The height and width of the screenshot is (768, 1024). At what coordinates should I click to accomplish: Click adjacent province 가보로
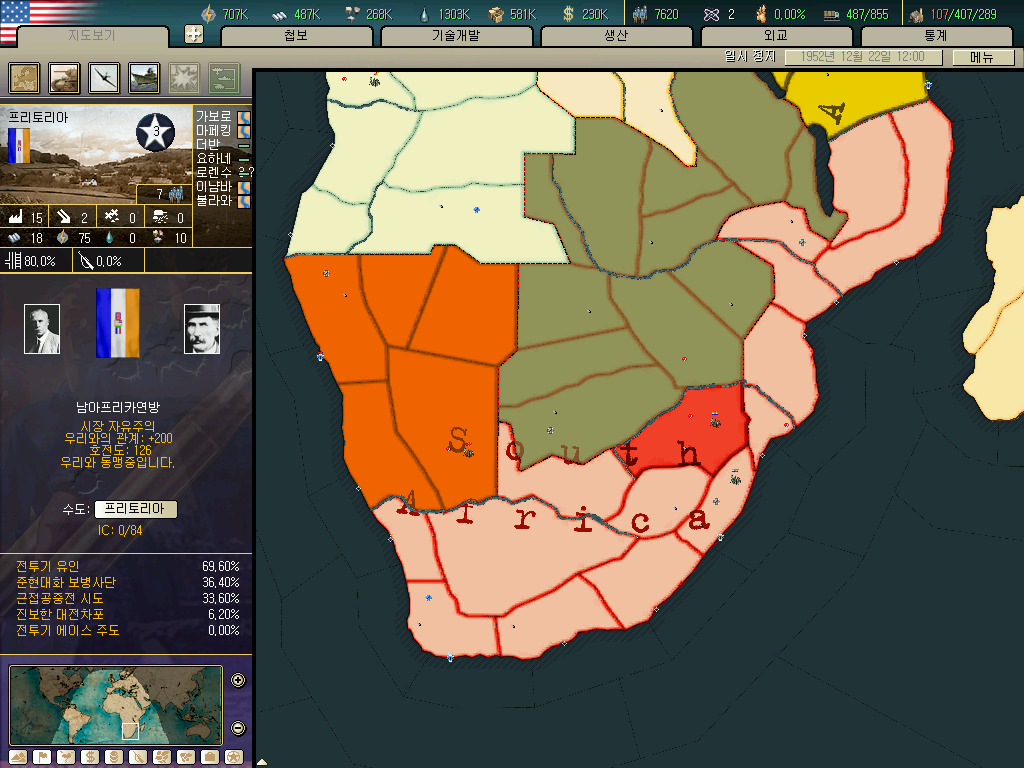tap(214, 116)
